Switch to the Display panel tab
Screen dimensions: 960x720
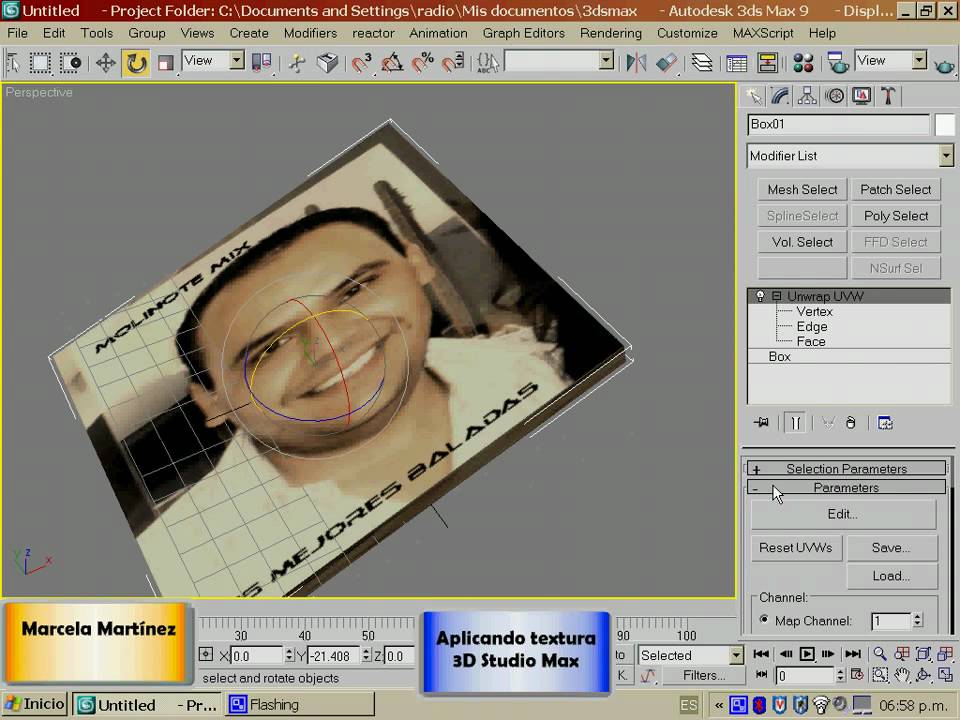861,96
